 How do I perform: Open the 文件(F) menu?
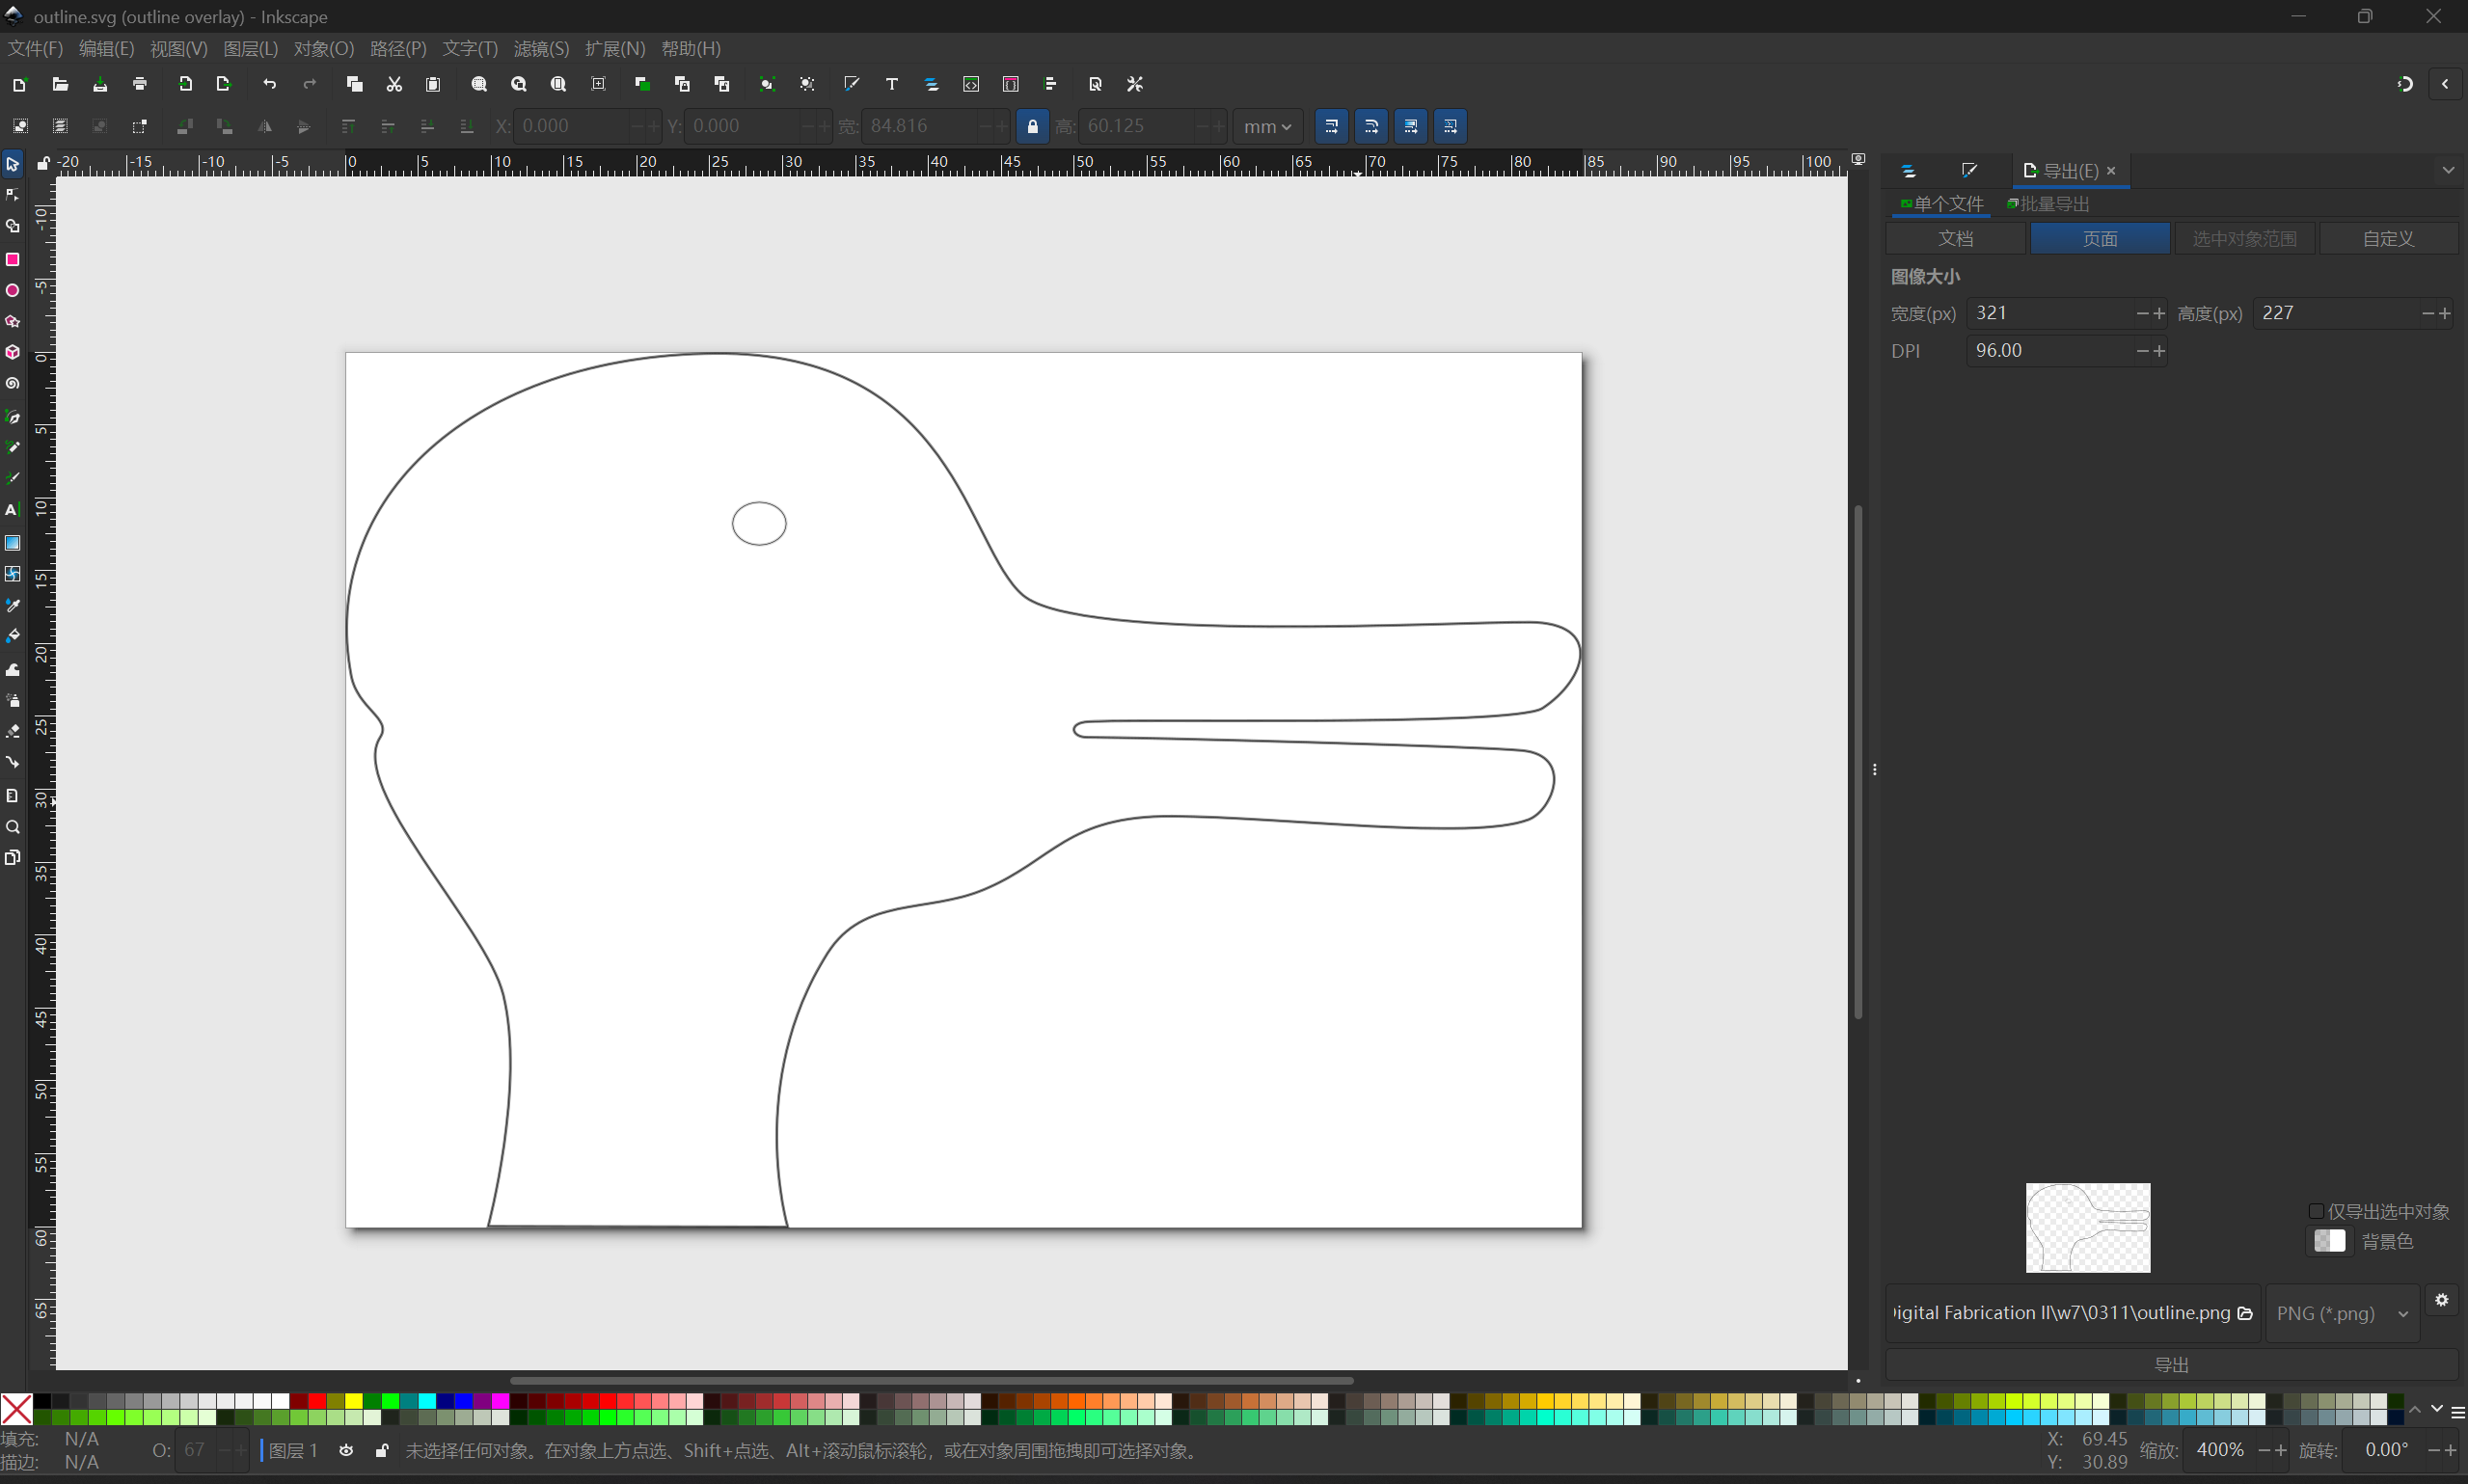coord(35,49)
